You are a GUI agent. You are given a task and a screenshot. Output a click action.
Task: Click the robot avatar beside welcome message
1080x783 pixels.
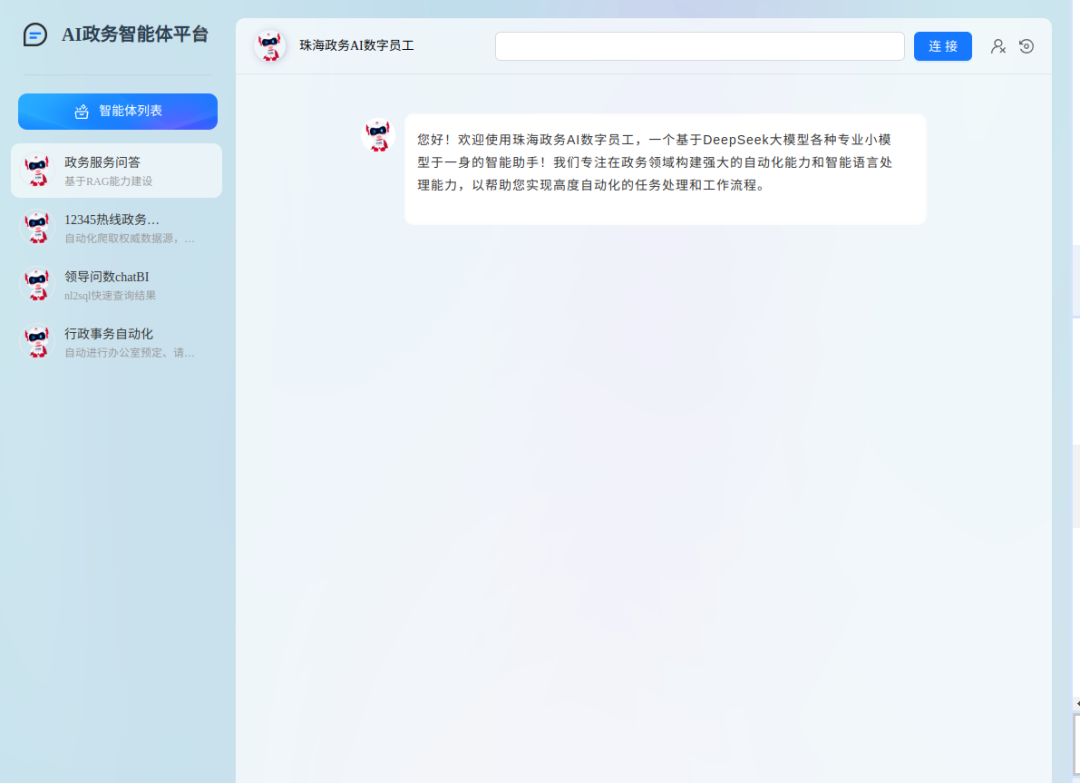pos(378,135)
